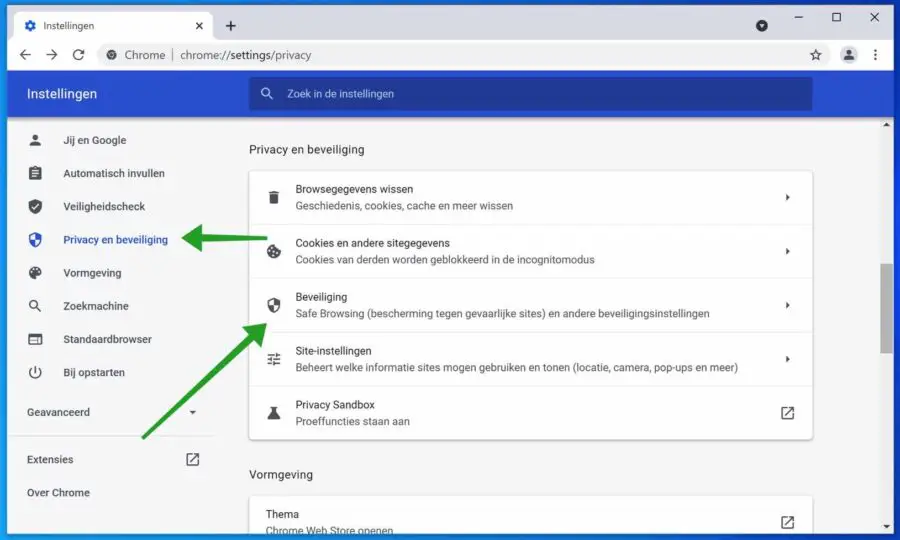Click the blue shield icon for Privacy en beveiliging
900x540 pixels.
(x=35, y=240)
